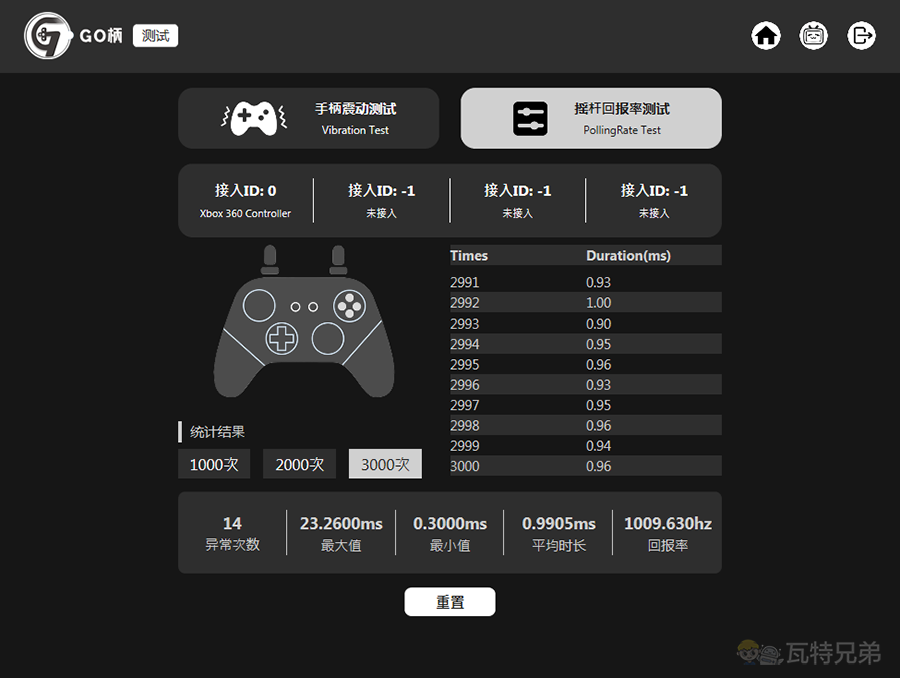
Task: Click the Duration(ms) column header
Action: tap(629, 255)
